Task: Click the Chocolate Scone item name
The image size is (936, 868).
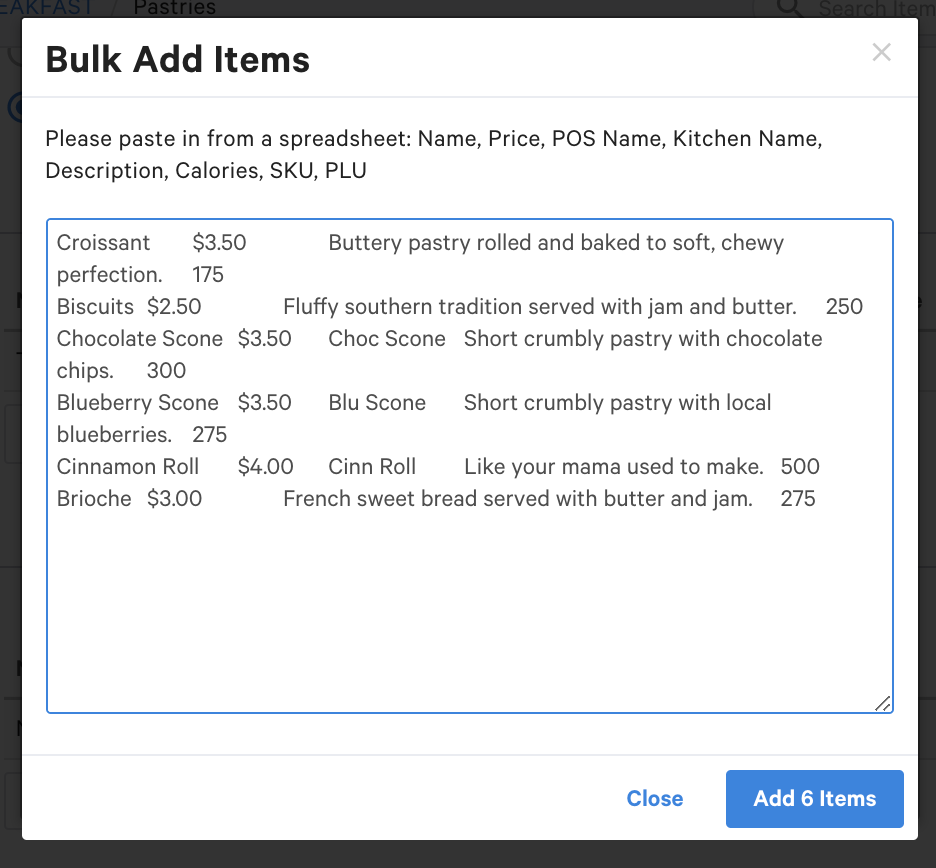Action: pyautogui.click(x=139, y=339)
